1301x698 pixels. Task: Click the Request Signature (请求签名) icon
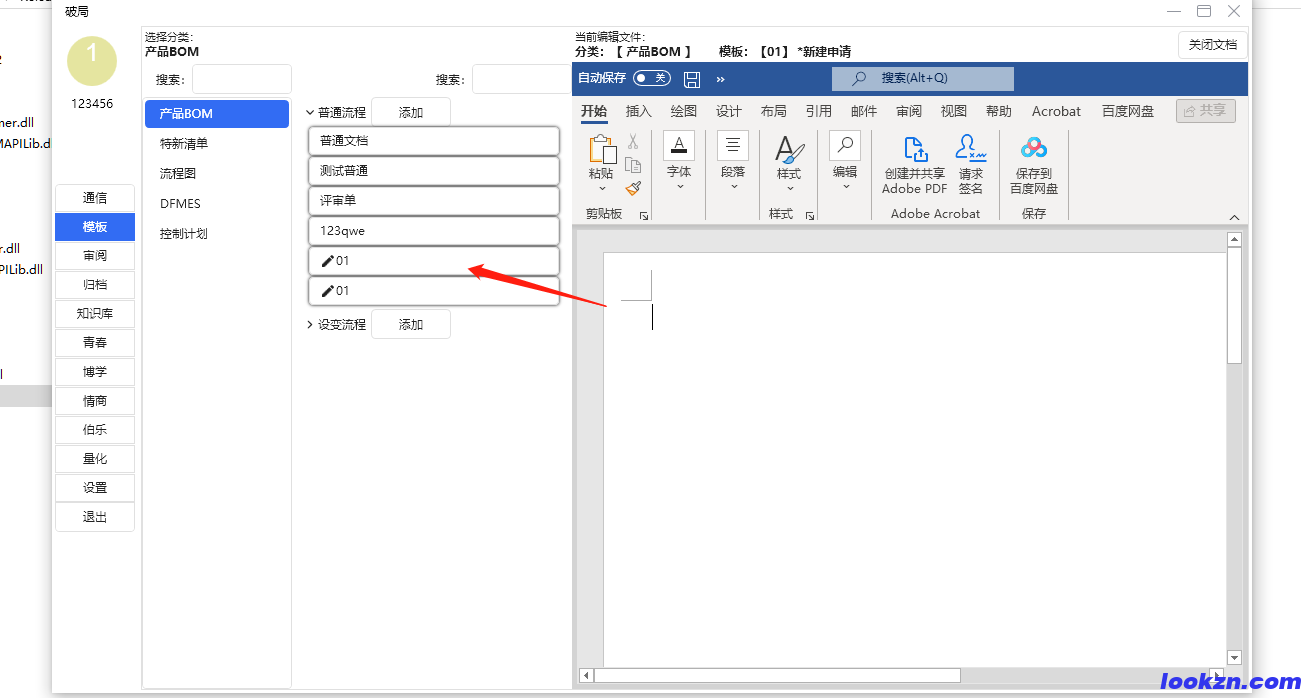[970, 150]
